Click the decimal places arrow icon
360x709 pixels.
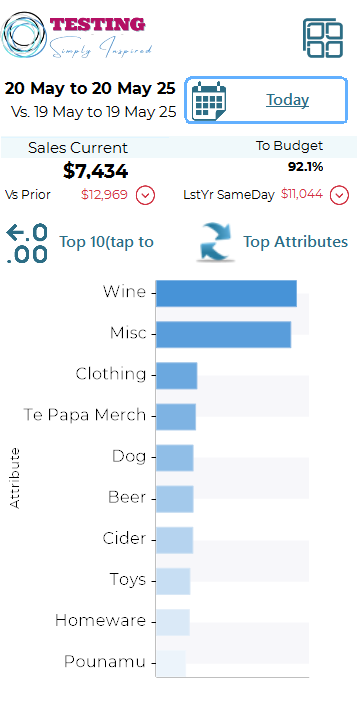pos(27,243)
